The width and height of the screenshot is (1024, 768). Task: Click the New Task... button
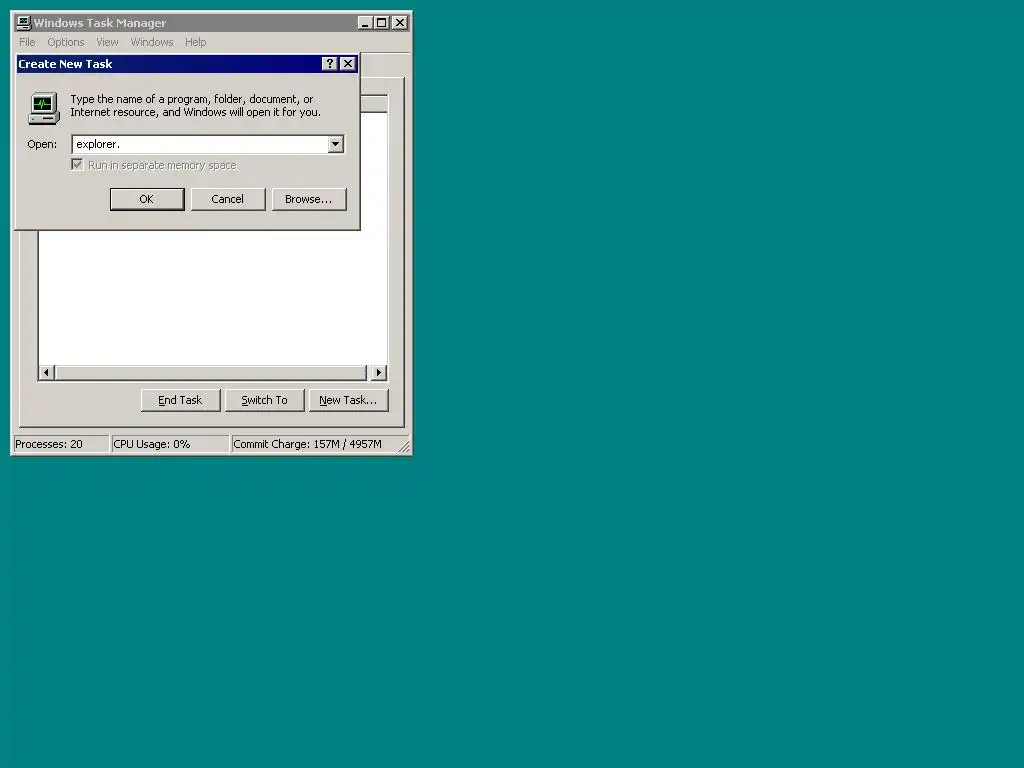click(348, 400)
